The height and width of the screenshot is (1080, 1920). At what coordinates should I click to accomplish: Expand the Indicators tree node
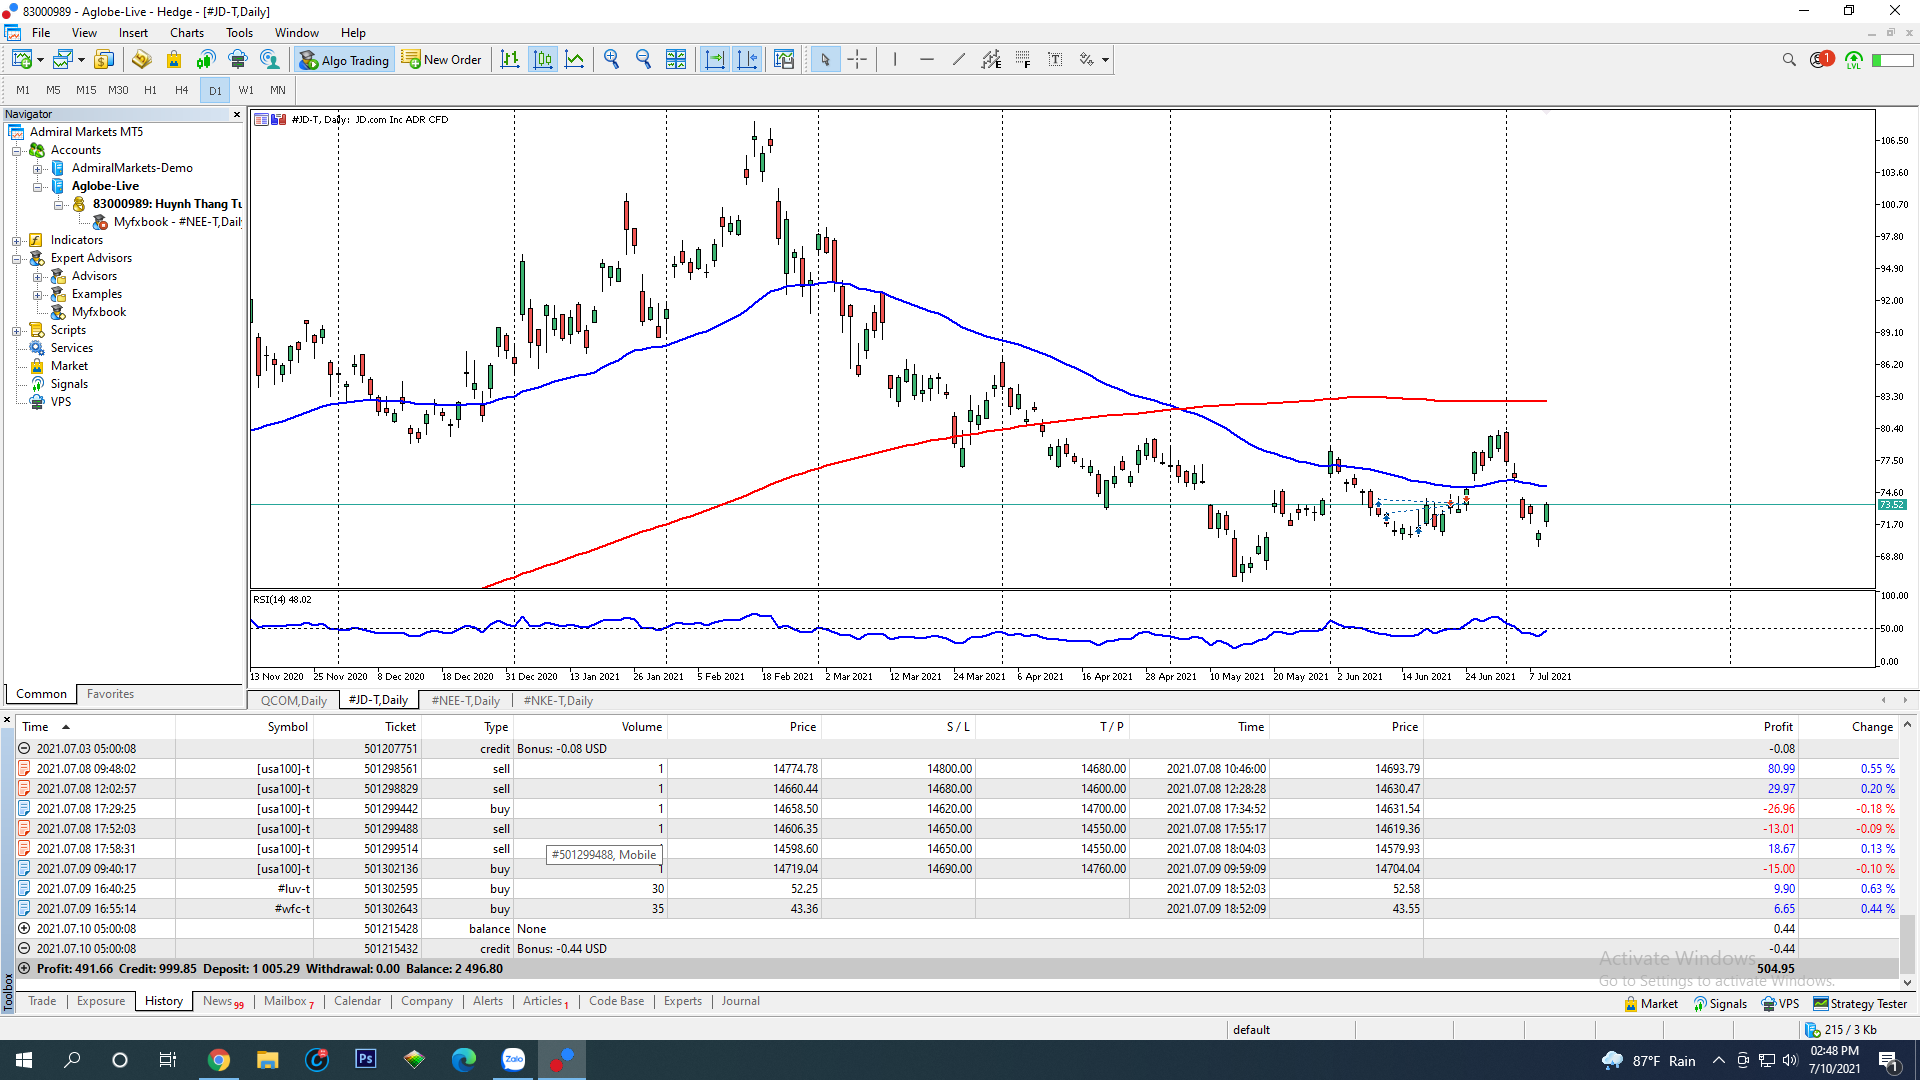(17, 240)
